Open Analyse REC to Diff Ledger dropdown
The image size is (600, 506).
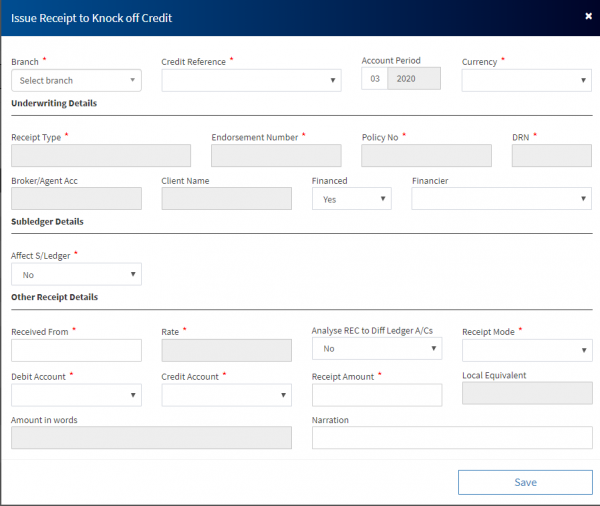[376, 349]
